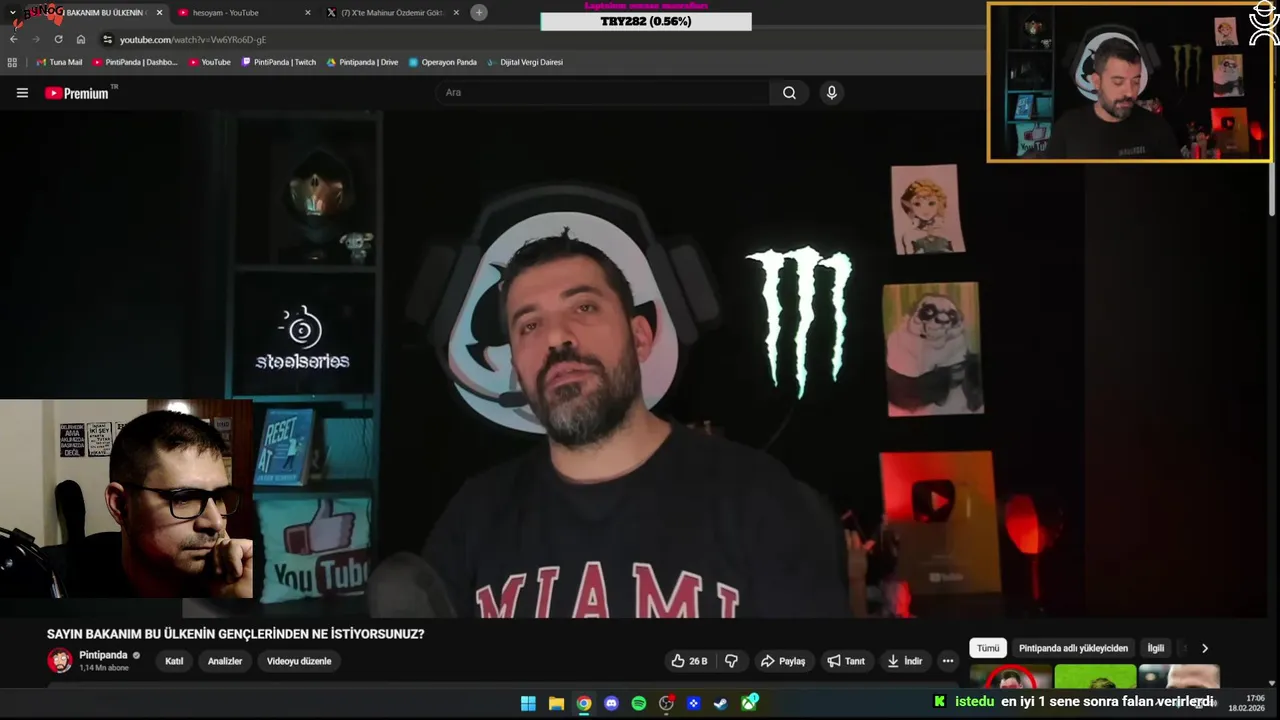Go back with browser back arrow
Image resolution: width=1280 pixels, height=720 pixels.
pyautogui.click(x=14, y=39)
